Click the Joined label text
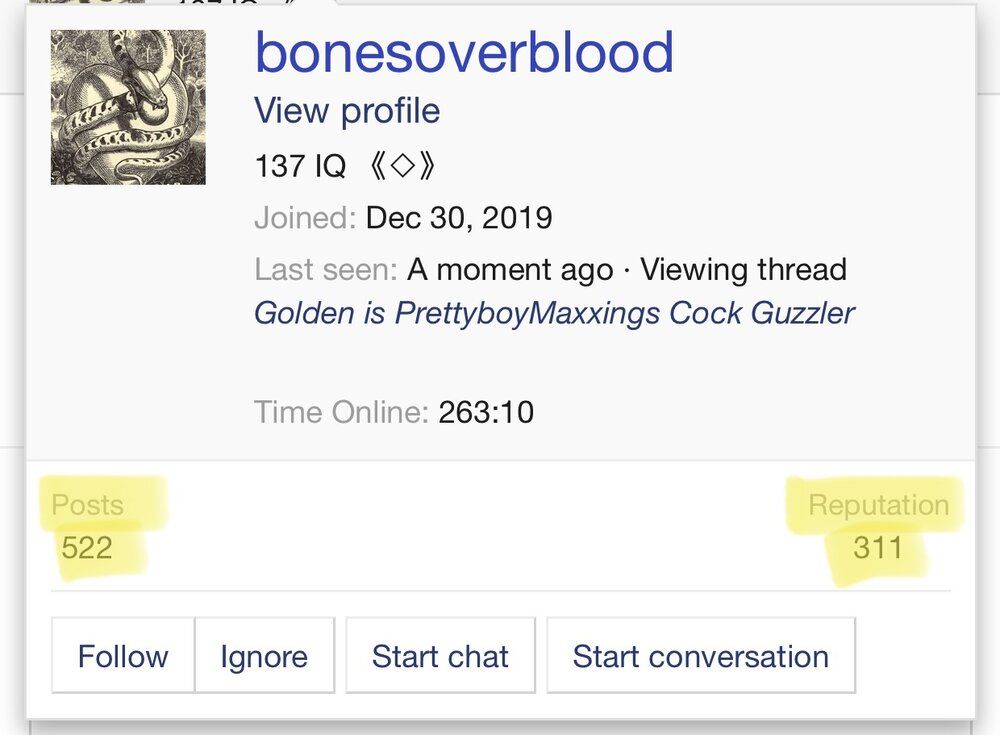 (x=305, y=218)
